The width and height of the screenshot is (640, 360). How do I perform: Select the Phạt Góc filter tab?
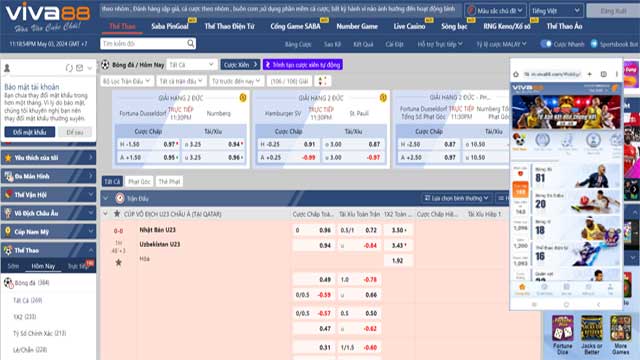(139, 182)
